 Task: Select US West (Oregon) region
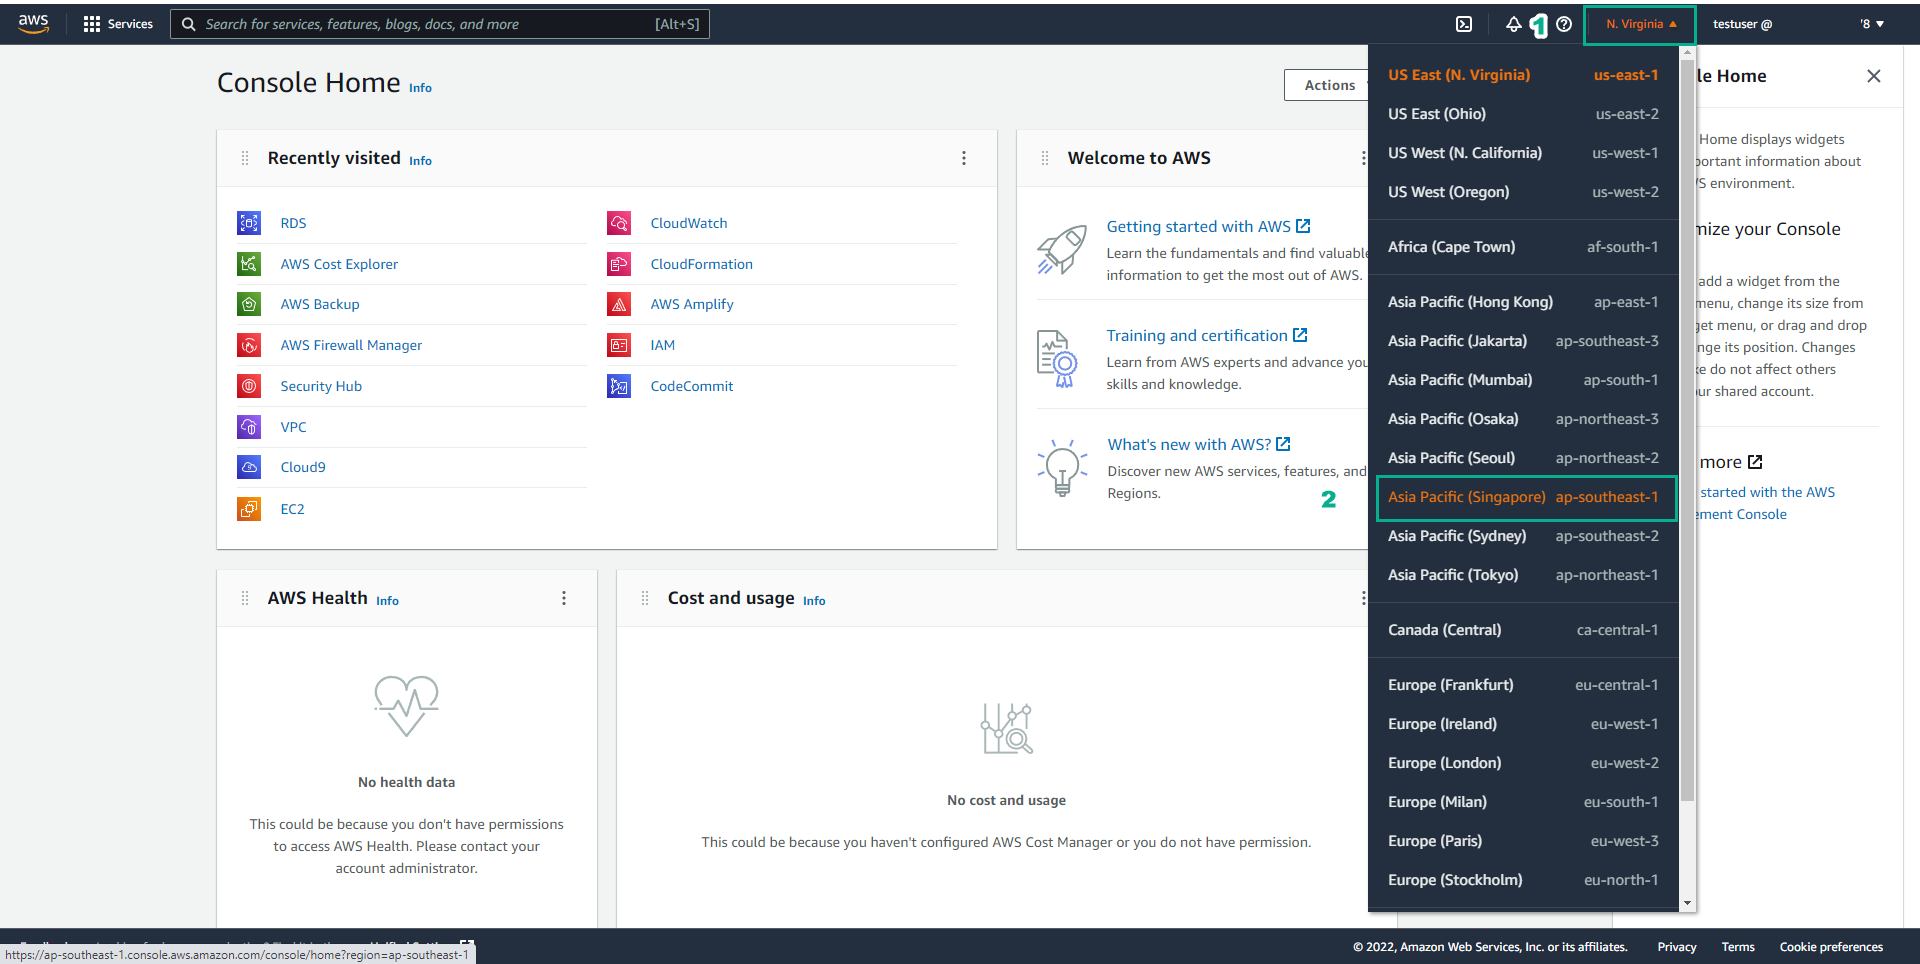tap(1523, 192)
